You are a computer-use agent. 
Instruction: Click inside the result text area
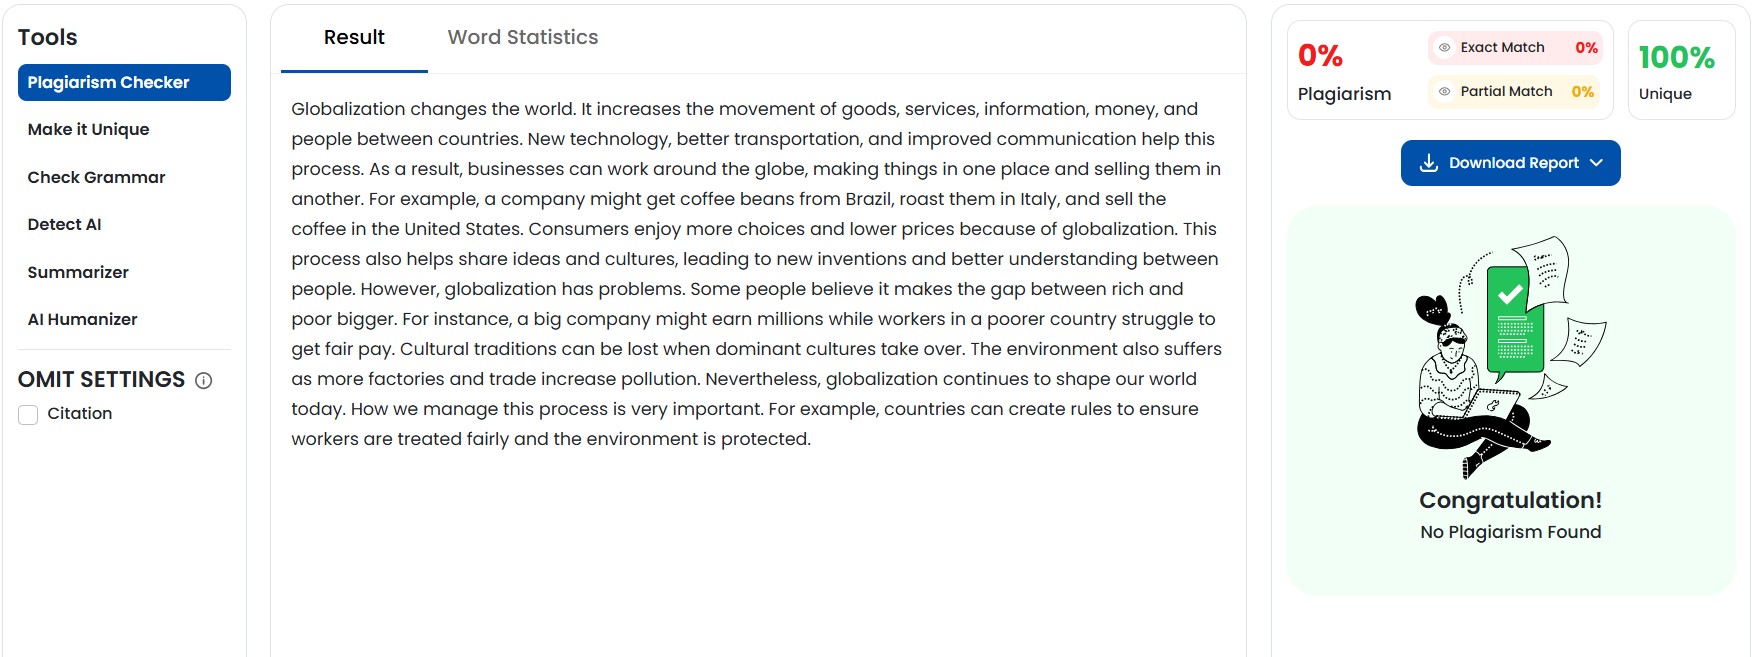757,273
